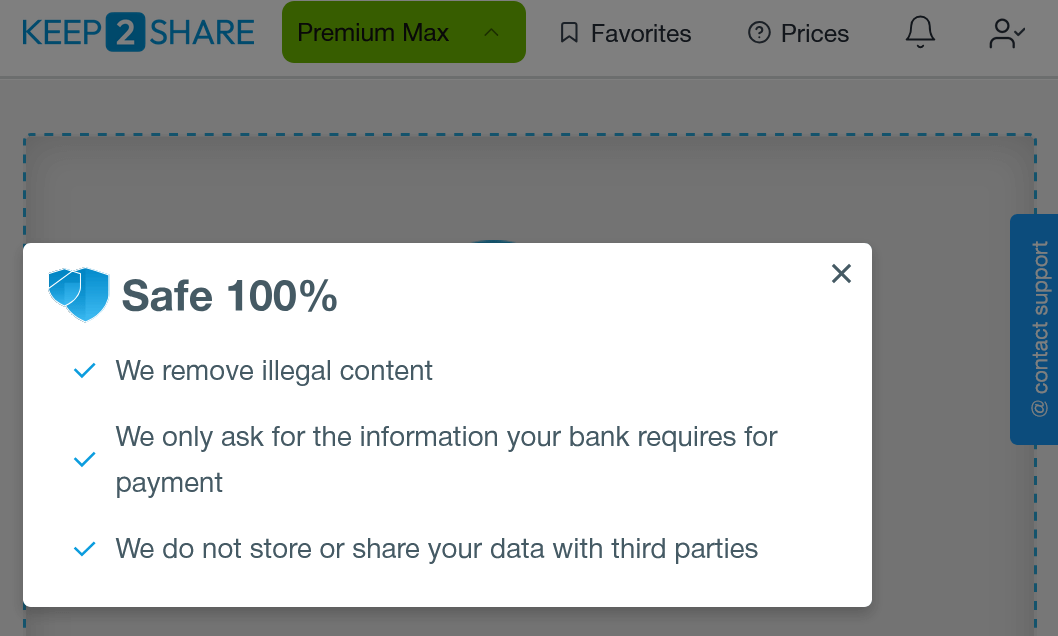Go to the Prices page

click(798, 32)
